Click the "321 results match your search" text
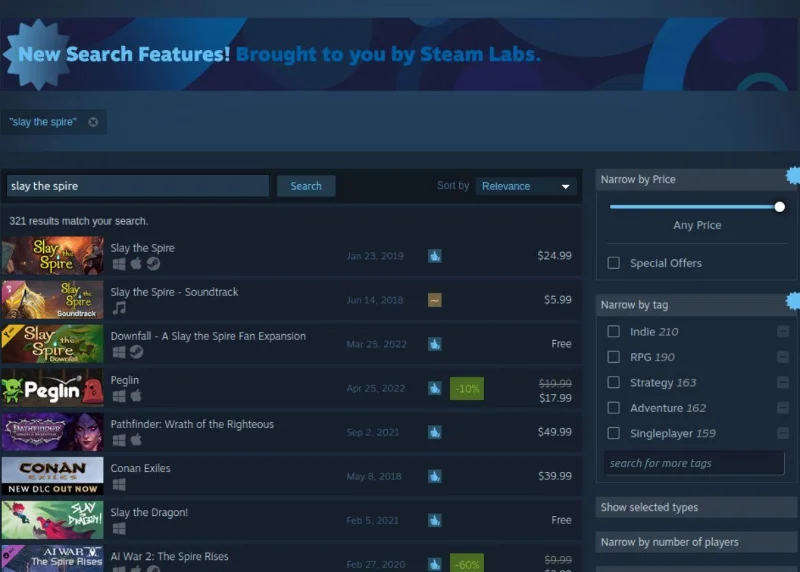The width and height of the screenshot is (800, 572). pos(79,221)
